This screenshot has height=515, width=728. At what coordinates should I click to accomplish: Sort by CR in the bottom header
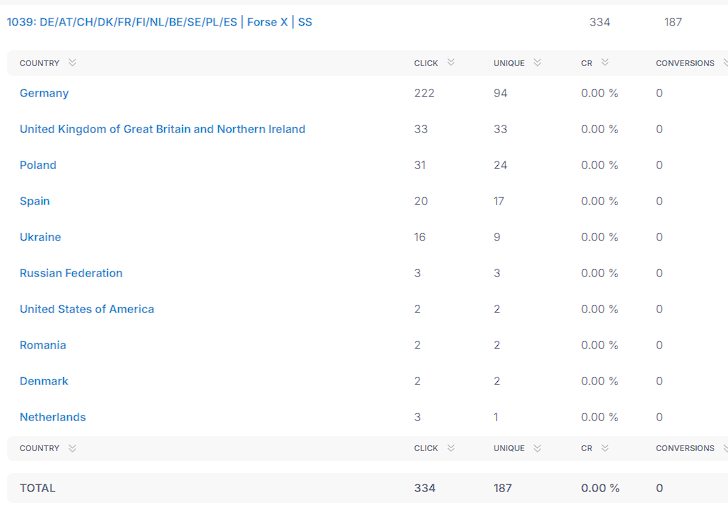click(604, 448)
